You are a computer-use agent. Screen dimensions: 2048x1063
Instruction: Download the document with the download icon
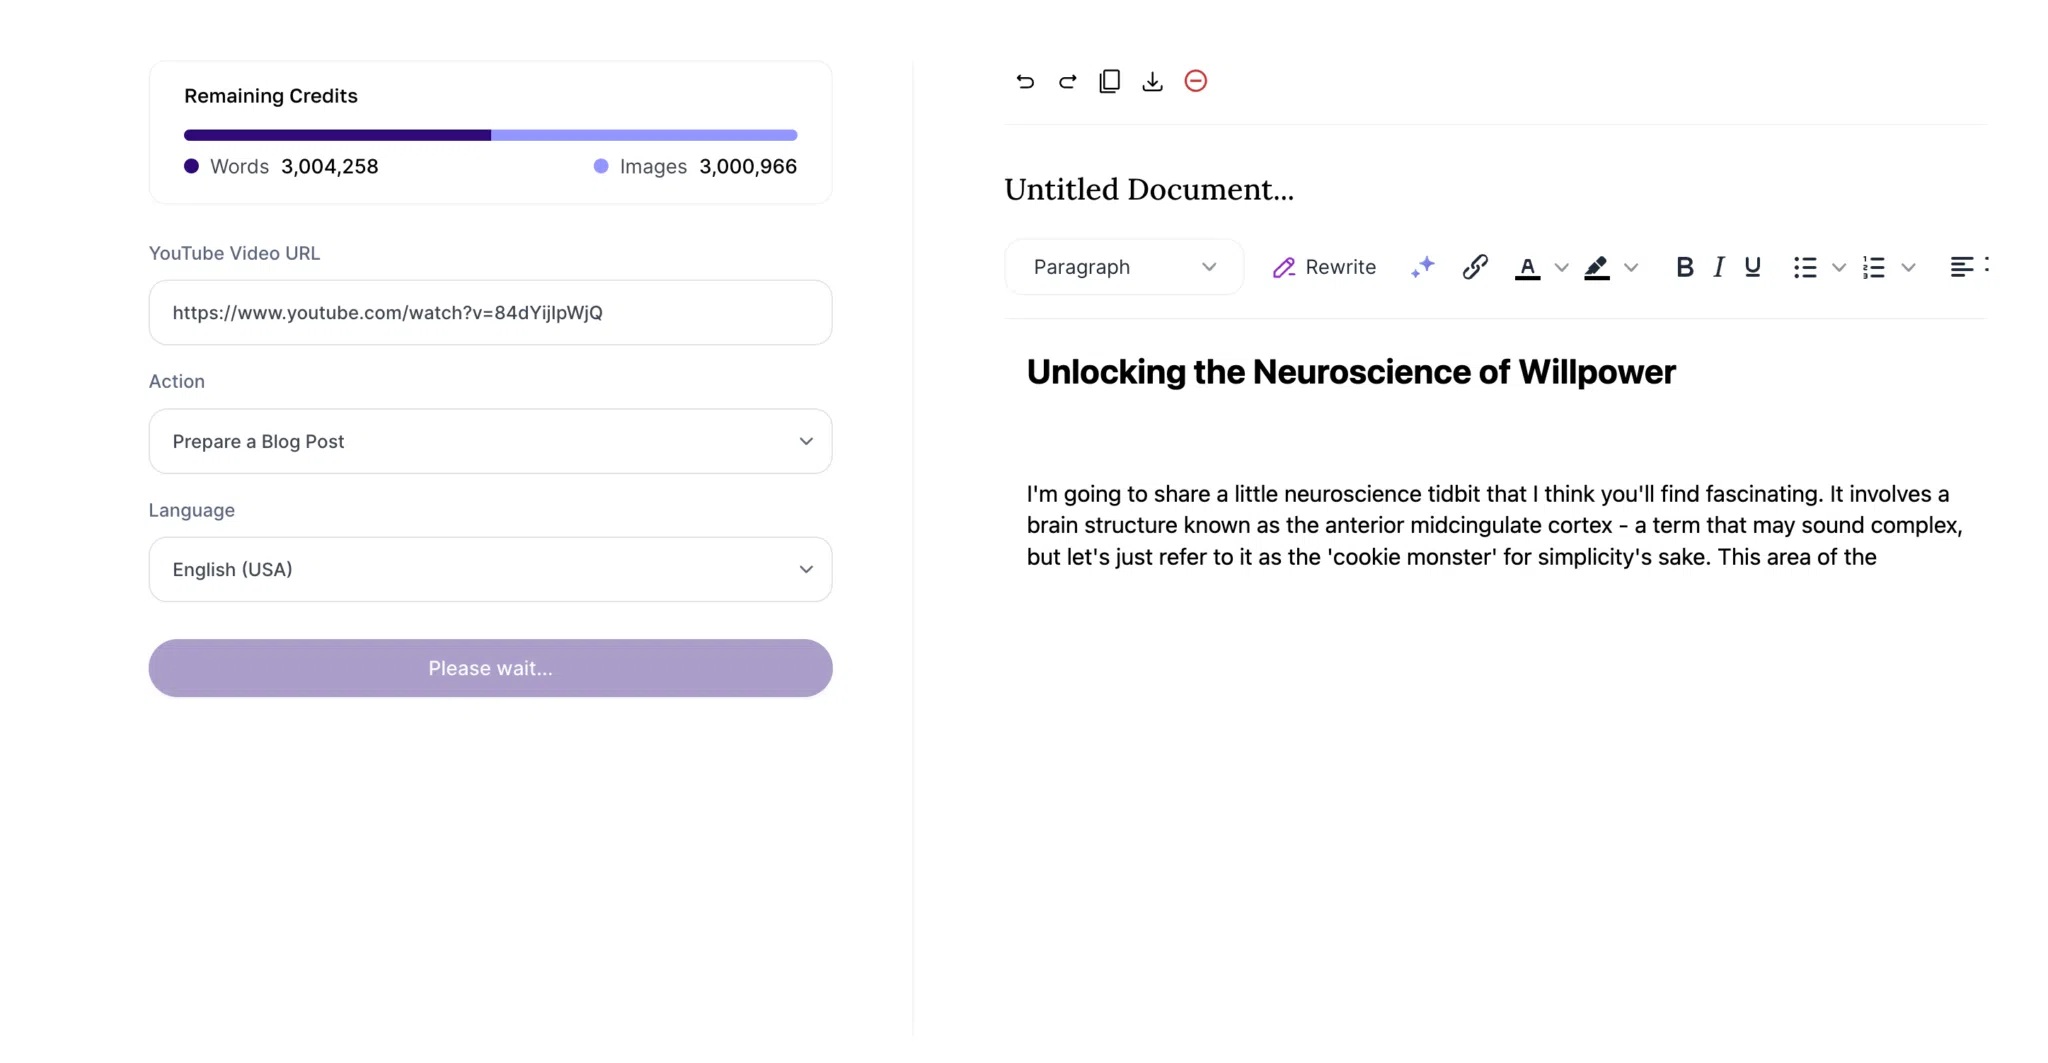point(1152,81)
